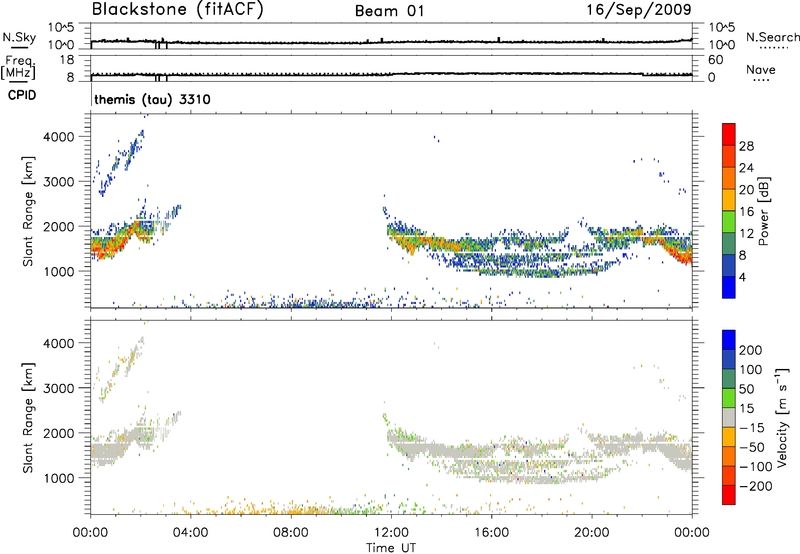Click '4000' tick of the power panel

(x=59, y=137)
